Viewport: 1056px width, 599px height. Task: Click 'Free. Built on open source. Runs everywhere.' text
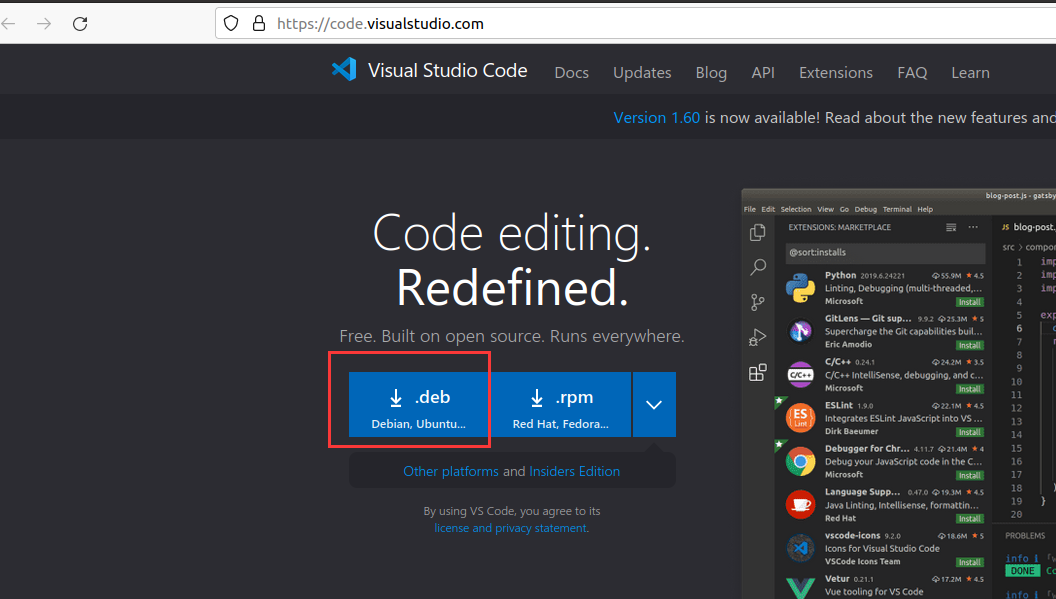tap(512, 336)
